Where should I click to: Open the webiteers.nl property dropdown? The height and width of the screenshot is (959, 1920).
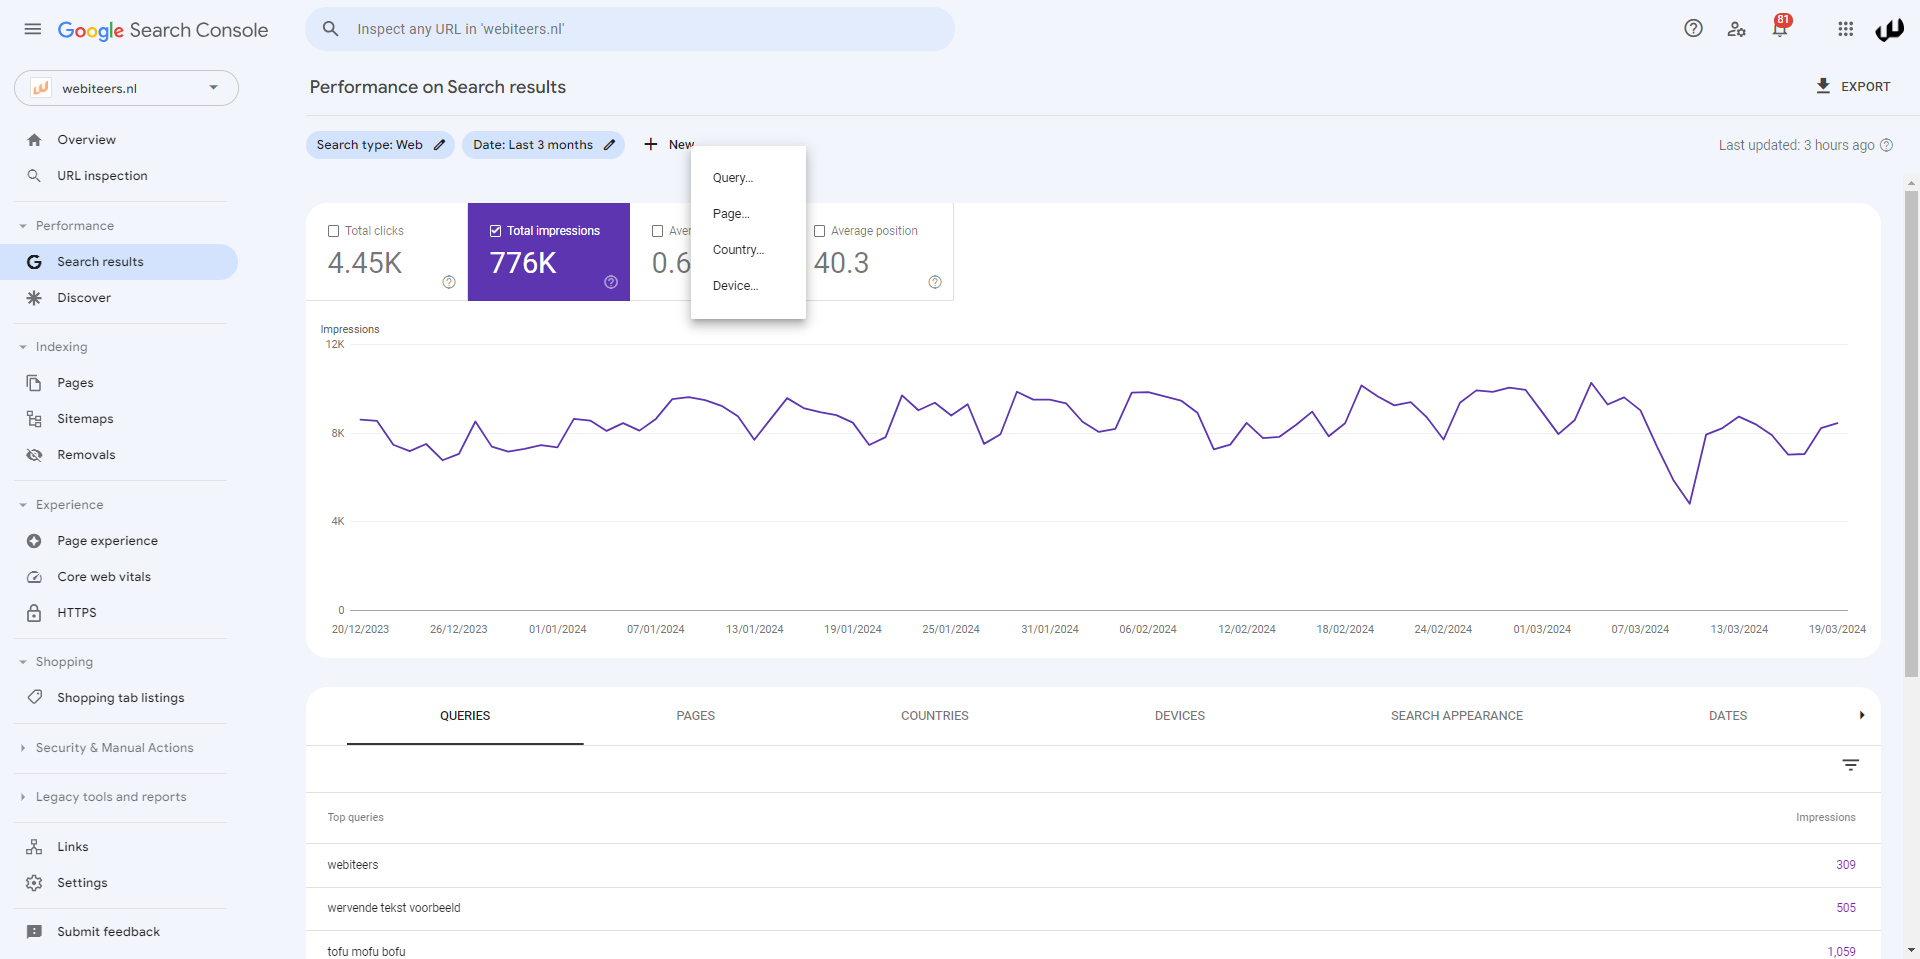pyautogui.click(x=126, y=88)
